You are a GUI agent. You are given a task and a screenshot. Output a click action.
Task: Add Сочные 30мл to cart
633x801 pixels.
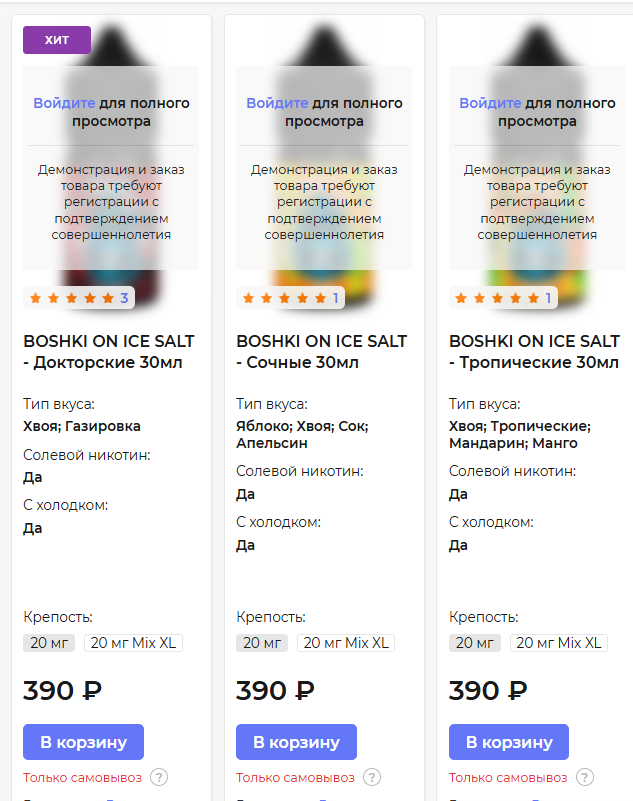click(296, 742)
